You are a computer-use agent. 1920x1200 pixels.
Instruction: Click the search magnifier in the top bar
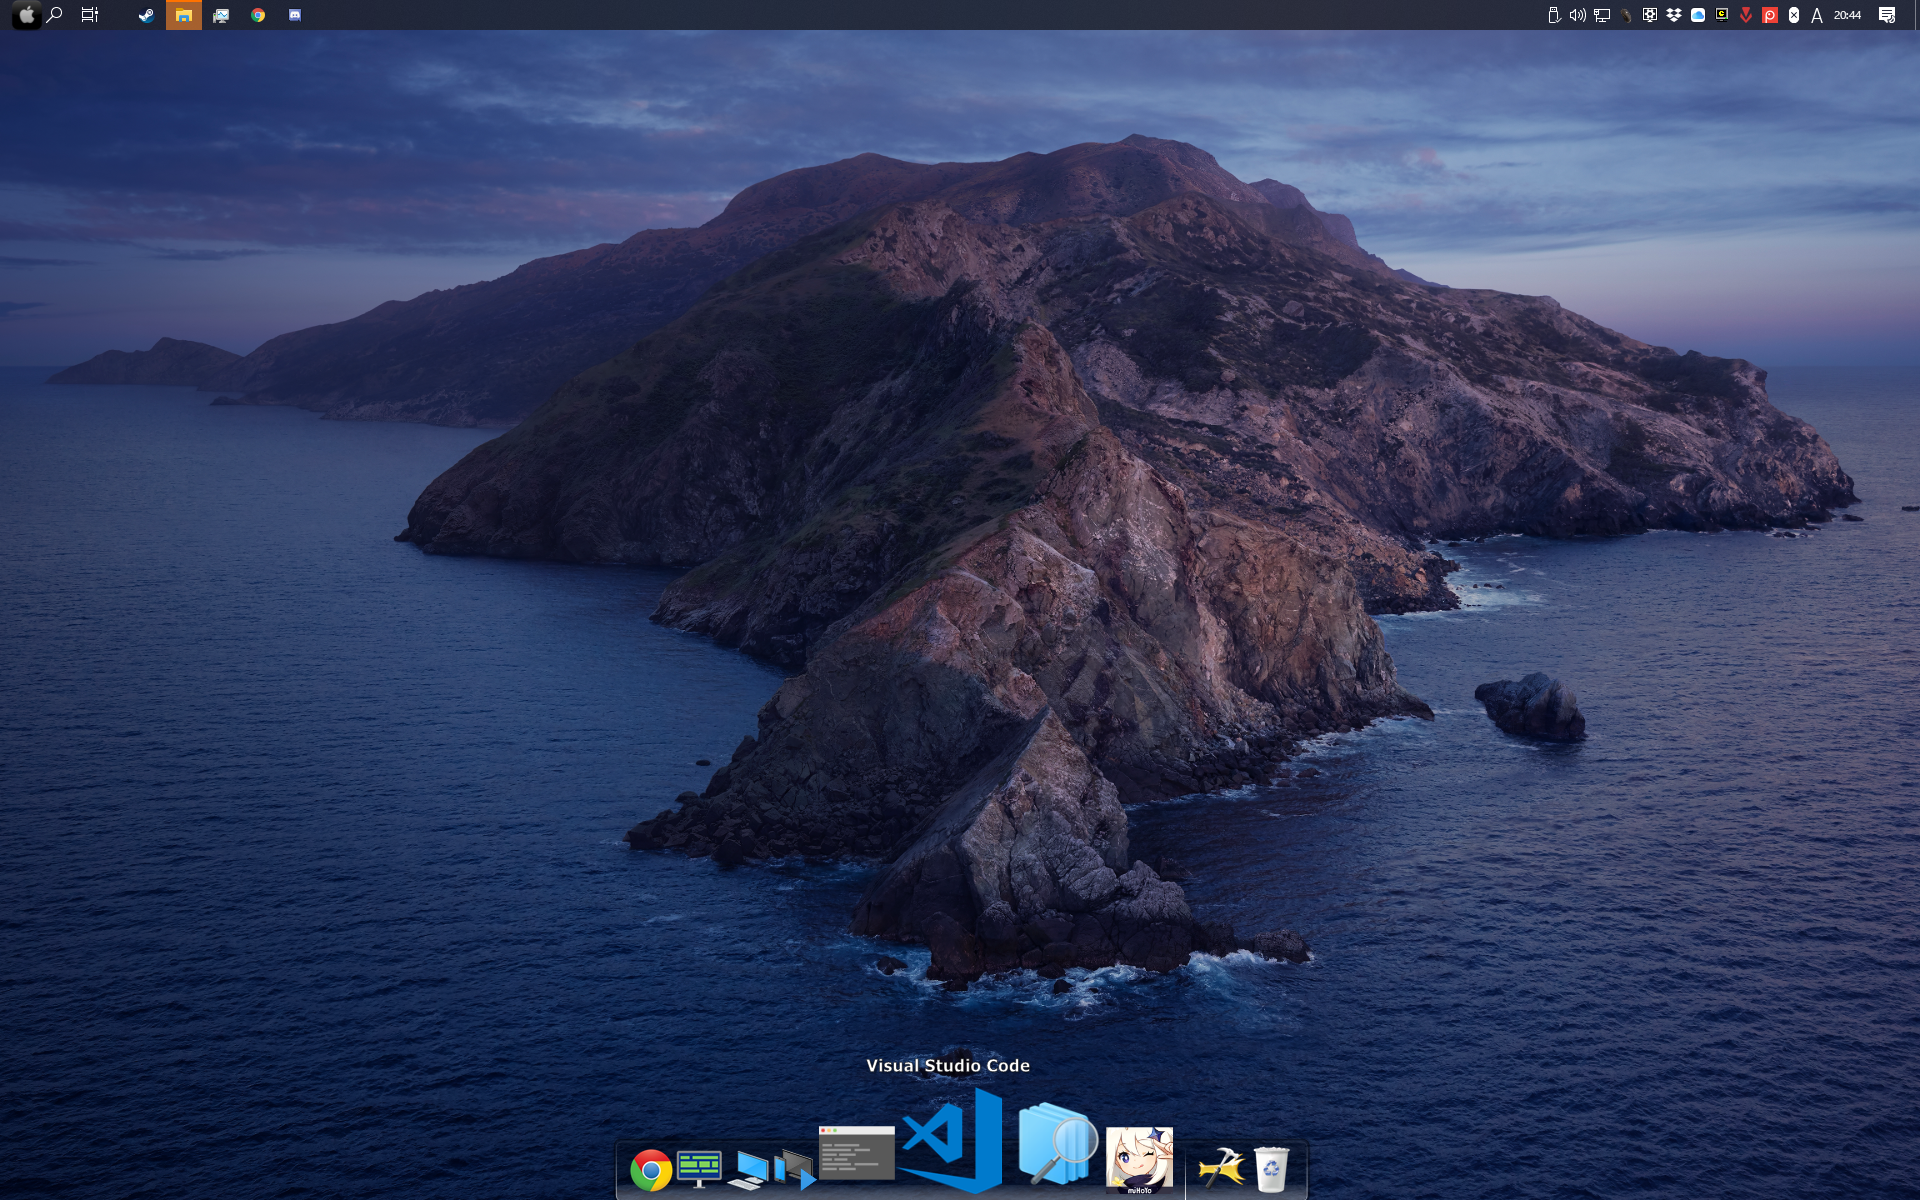tap(55, 15)
